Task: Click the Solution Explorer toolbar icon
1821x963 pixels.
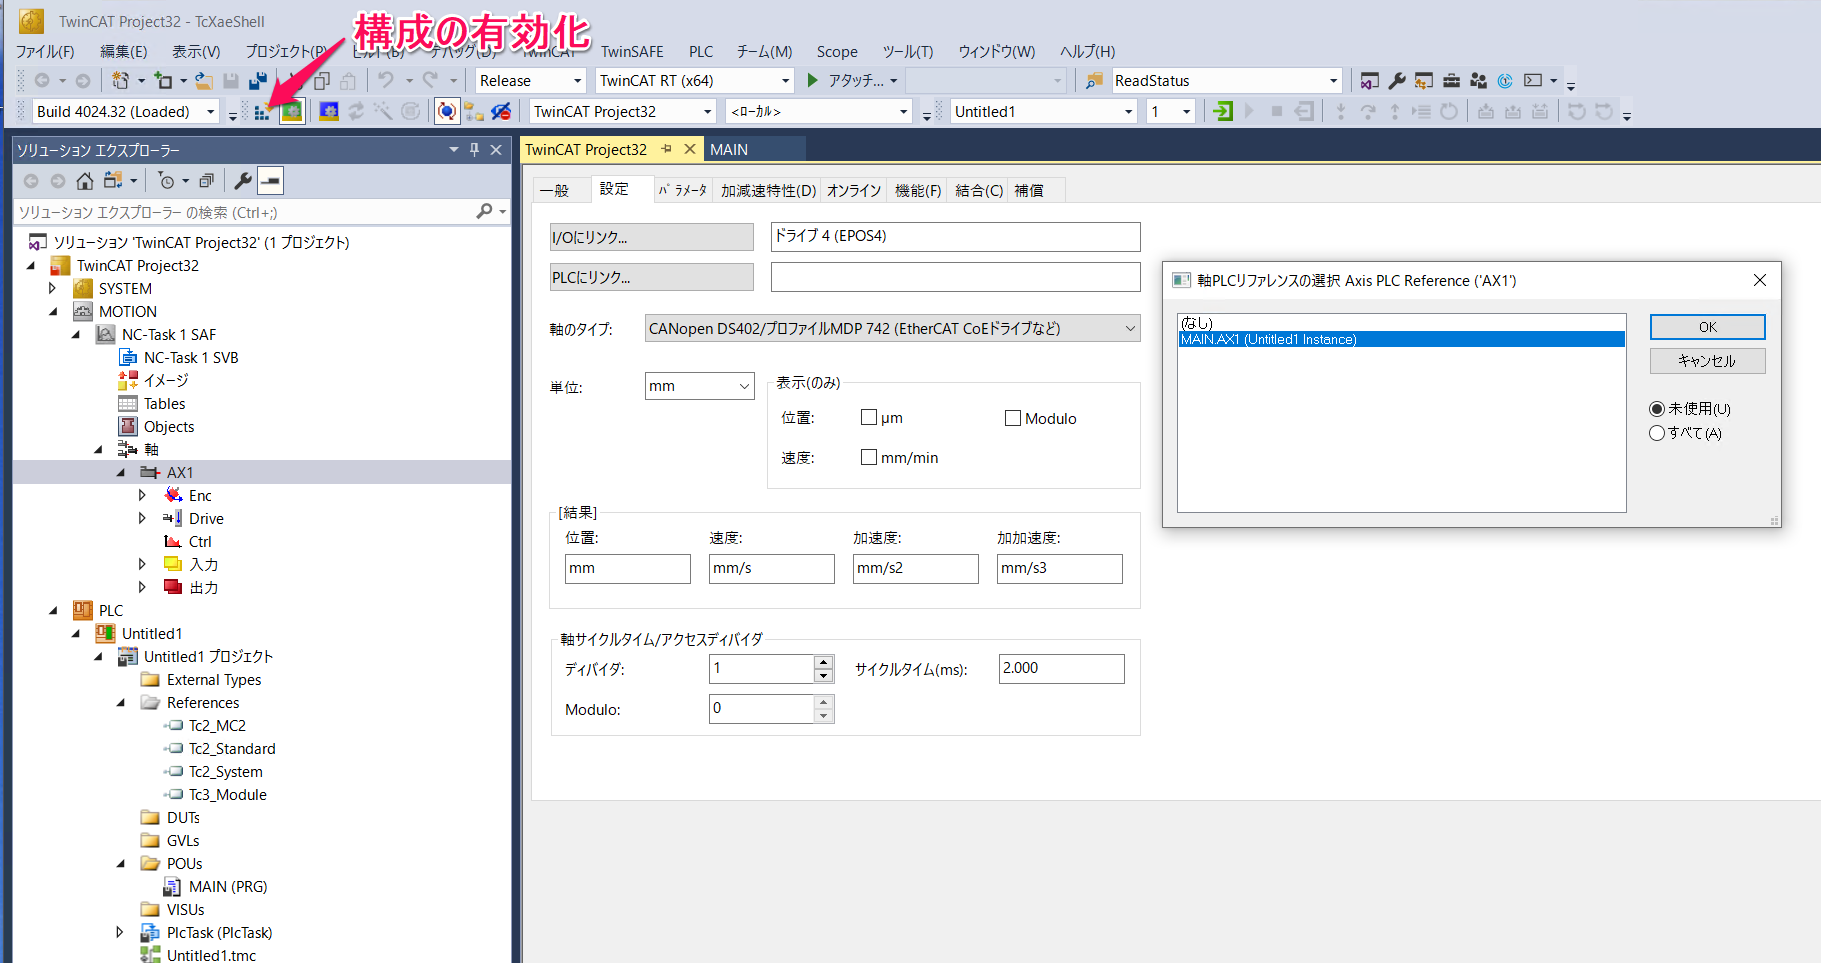Action: 1370,81
